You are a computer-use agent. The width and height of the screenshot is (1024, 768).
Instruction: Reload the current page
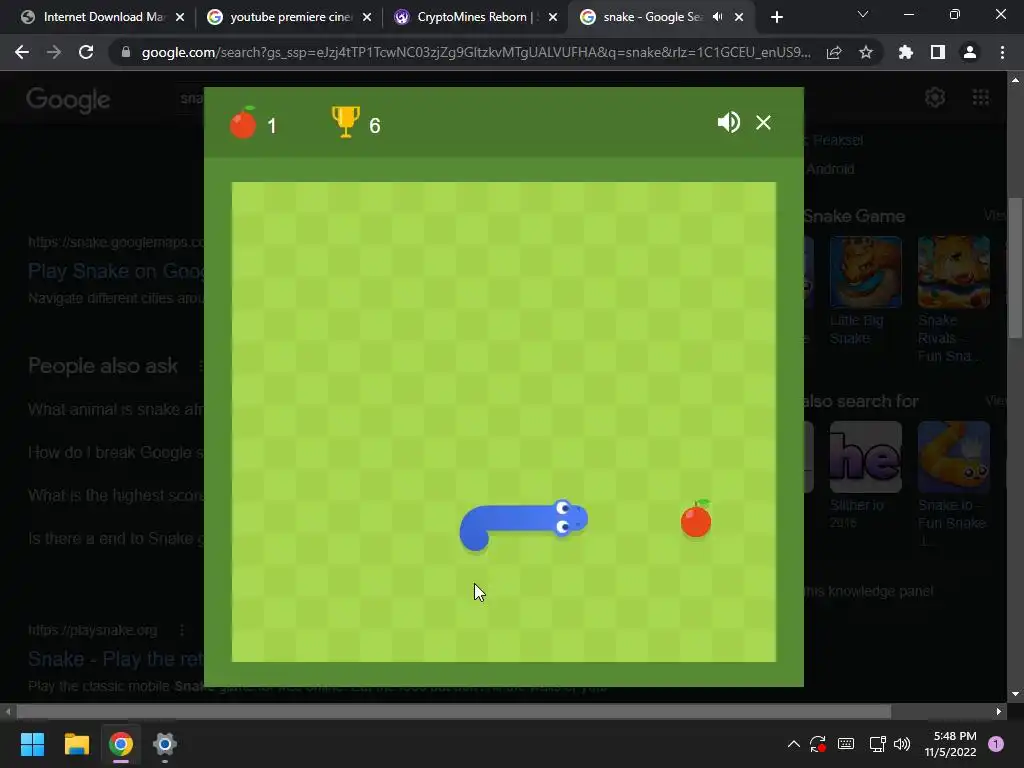pyautogui.click(x=86, y=52)
